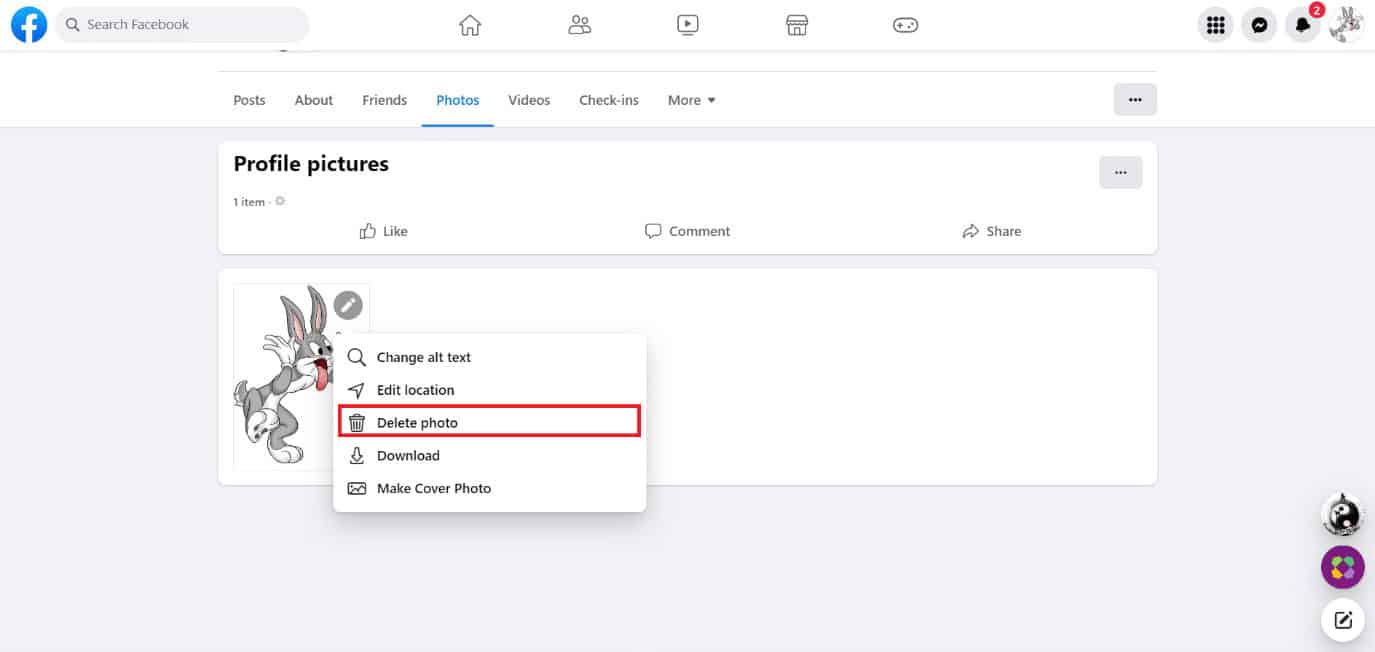Screen dimensions: 1375x652
Task: Comment on the Profile pictures album
Action: [x=688, y=231]
